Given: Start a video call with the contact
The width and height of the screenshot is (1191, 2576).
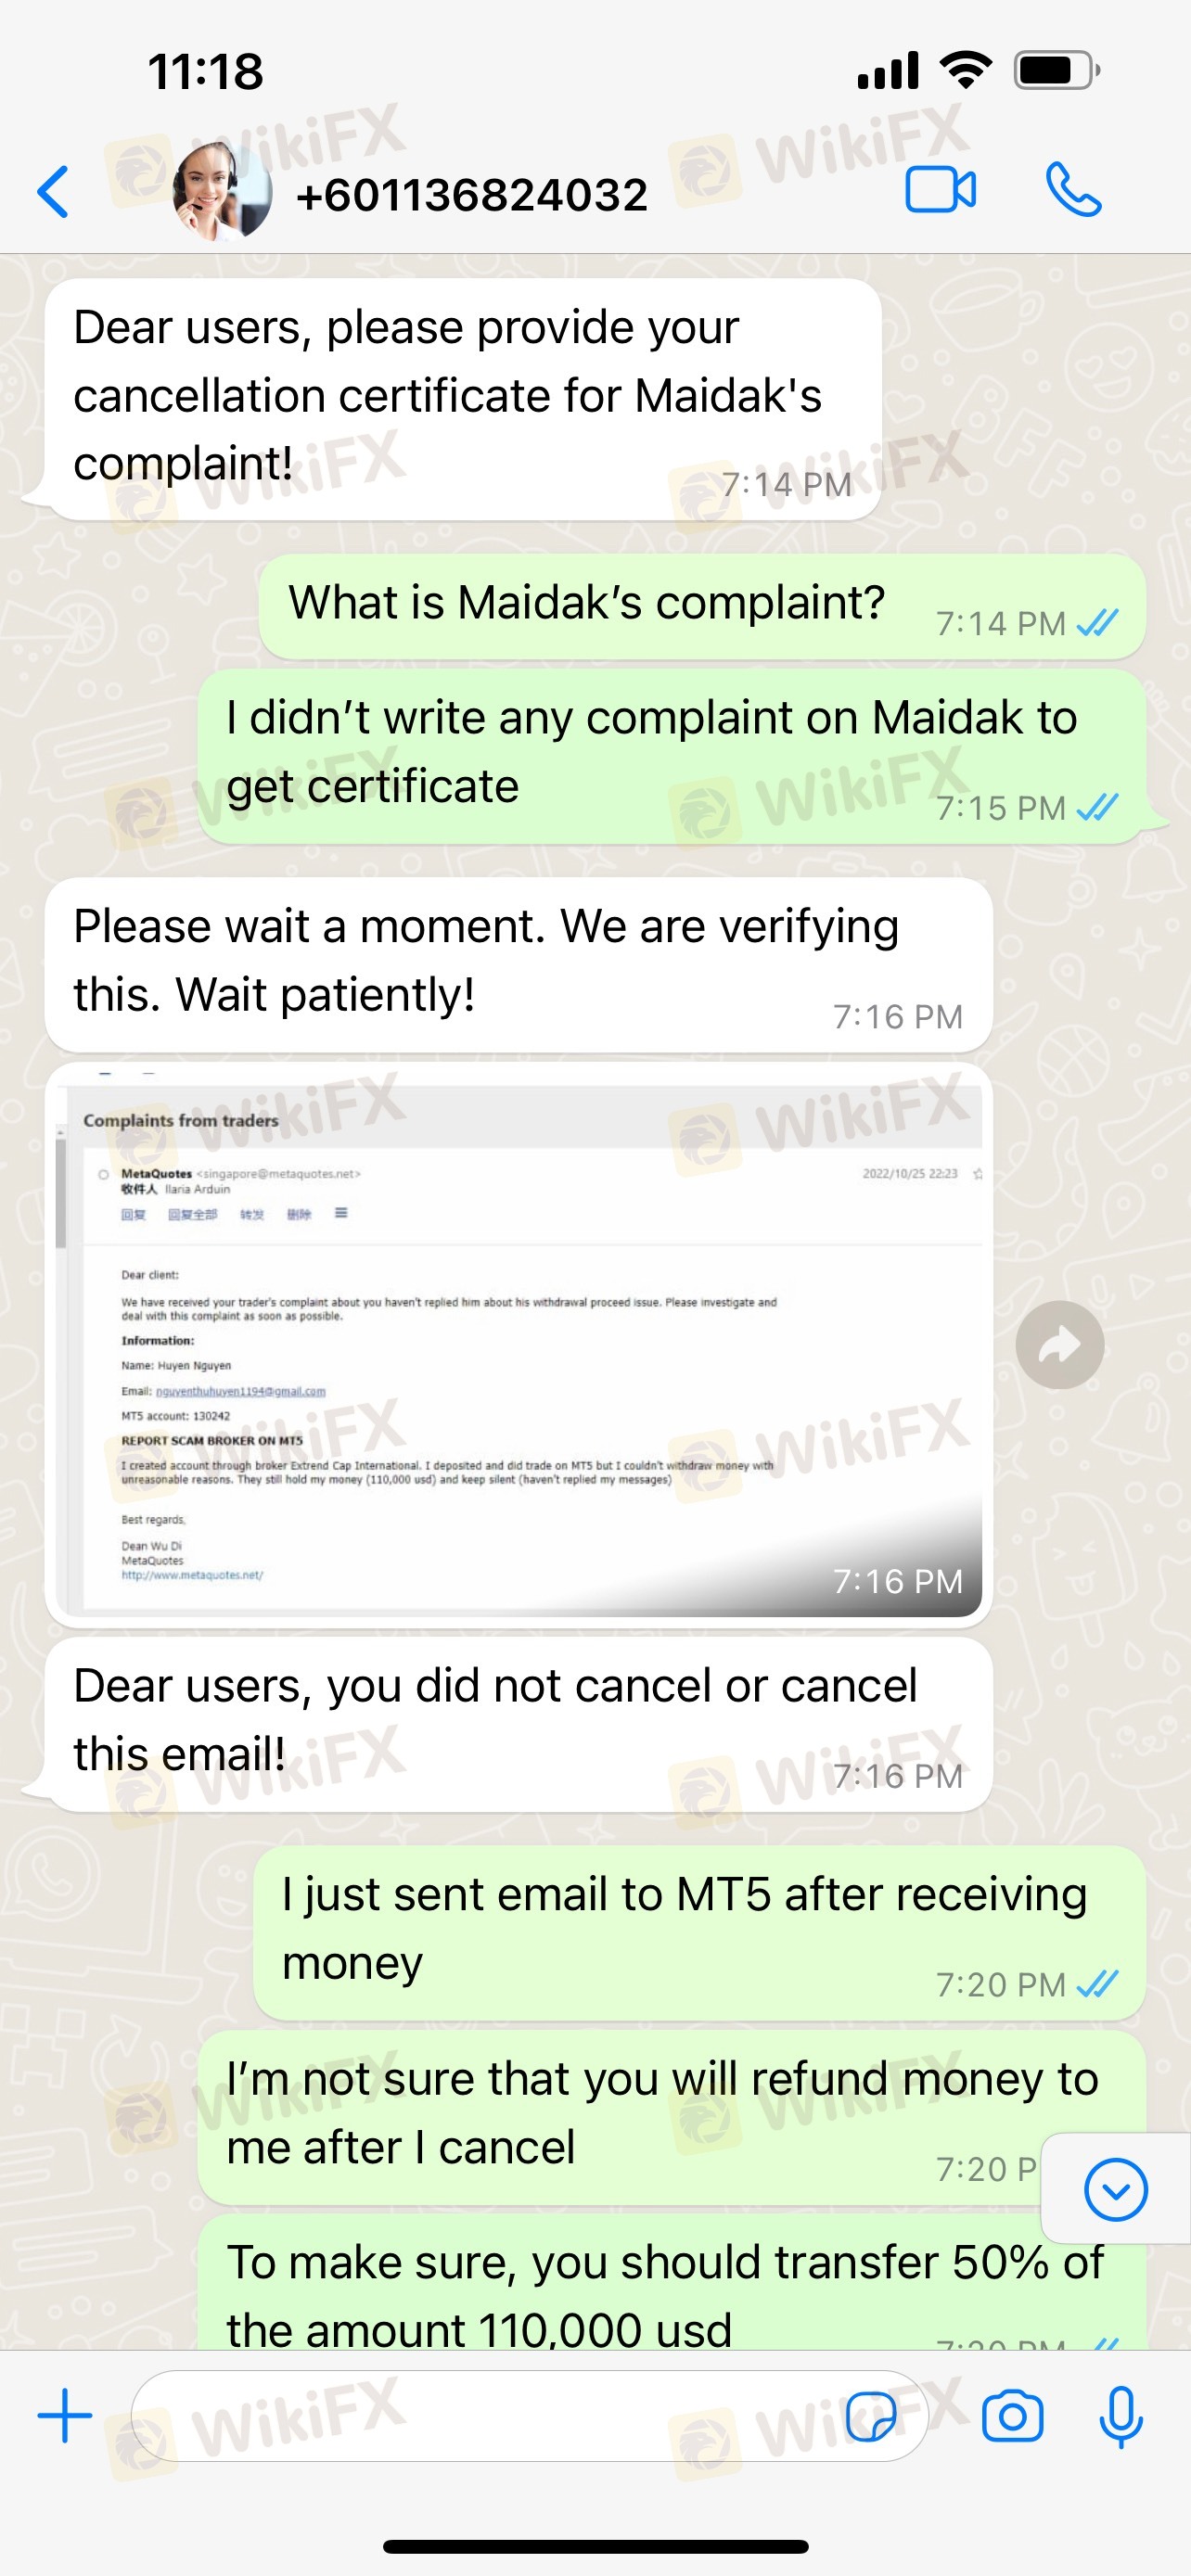Looking at the screenshot, I should pyautogui.click(x=940, y=190).
